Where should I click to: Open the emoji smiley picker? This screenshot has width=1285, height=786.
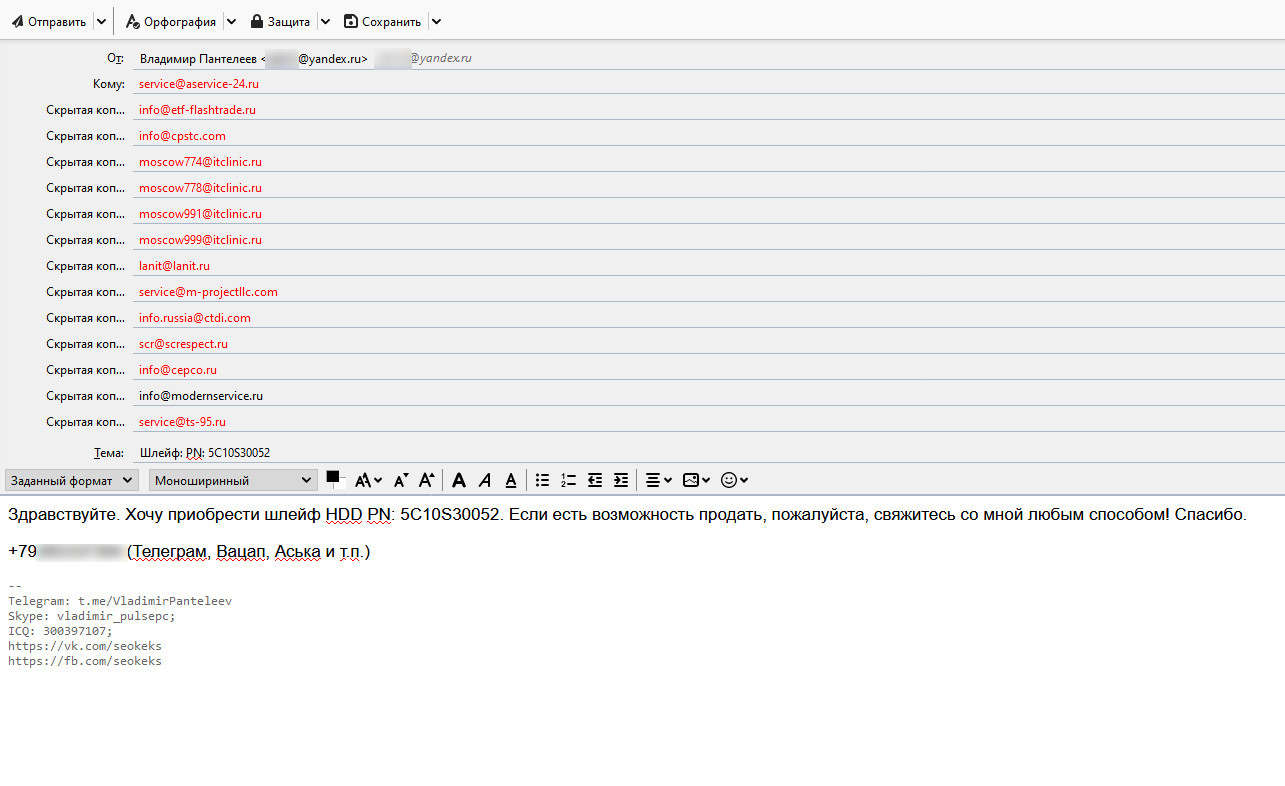point(734,480)
